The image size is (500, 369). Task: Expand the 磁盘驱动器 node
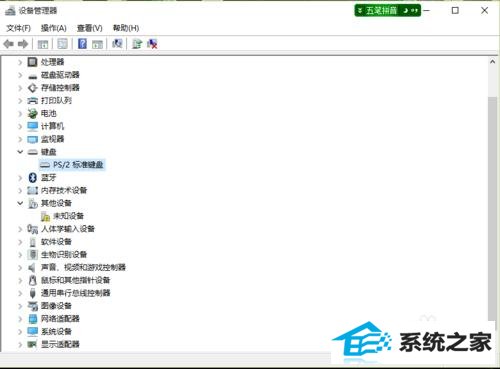click(x=20, y=75)
